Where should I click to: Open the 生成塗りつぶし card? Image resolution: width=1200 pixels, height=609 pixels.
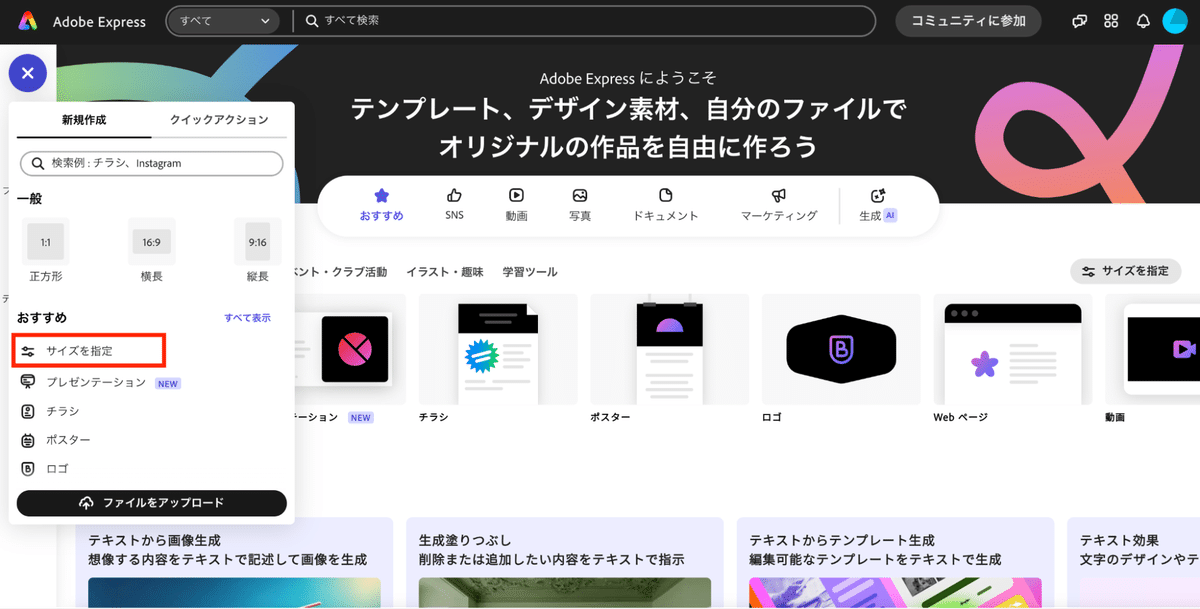(x=565, y=562)
